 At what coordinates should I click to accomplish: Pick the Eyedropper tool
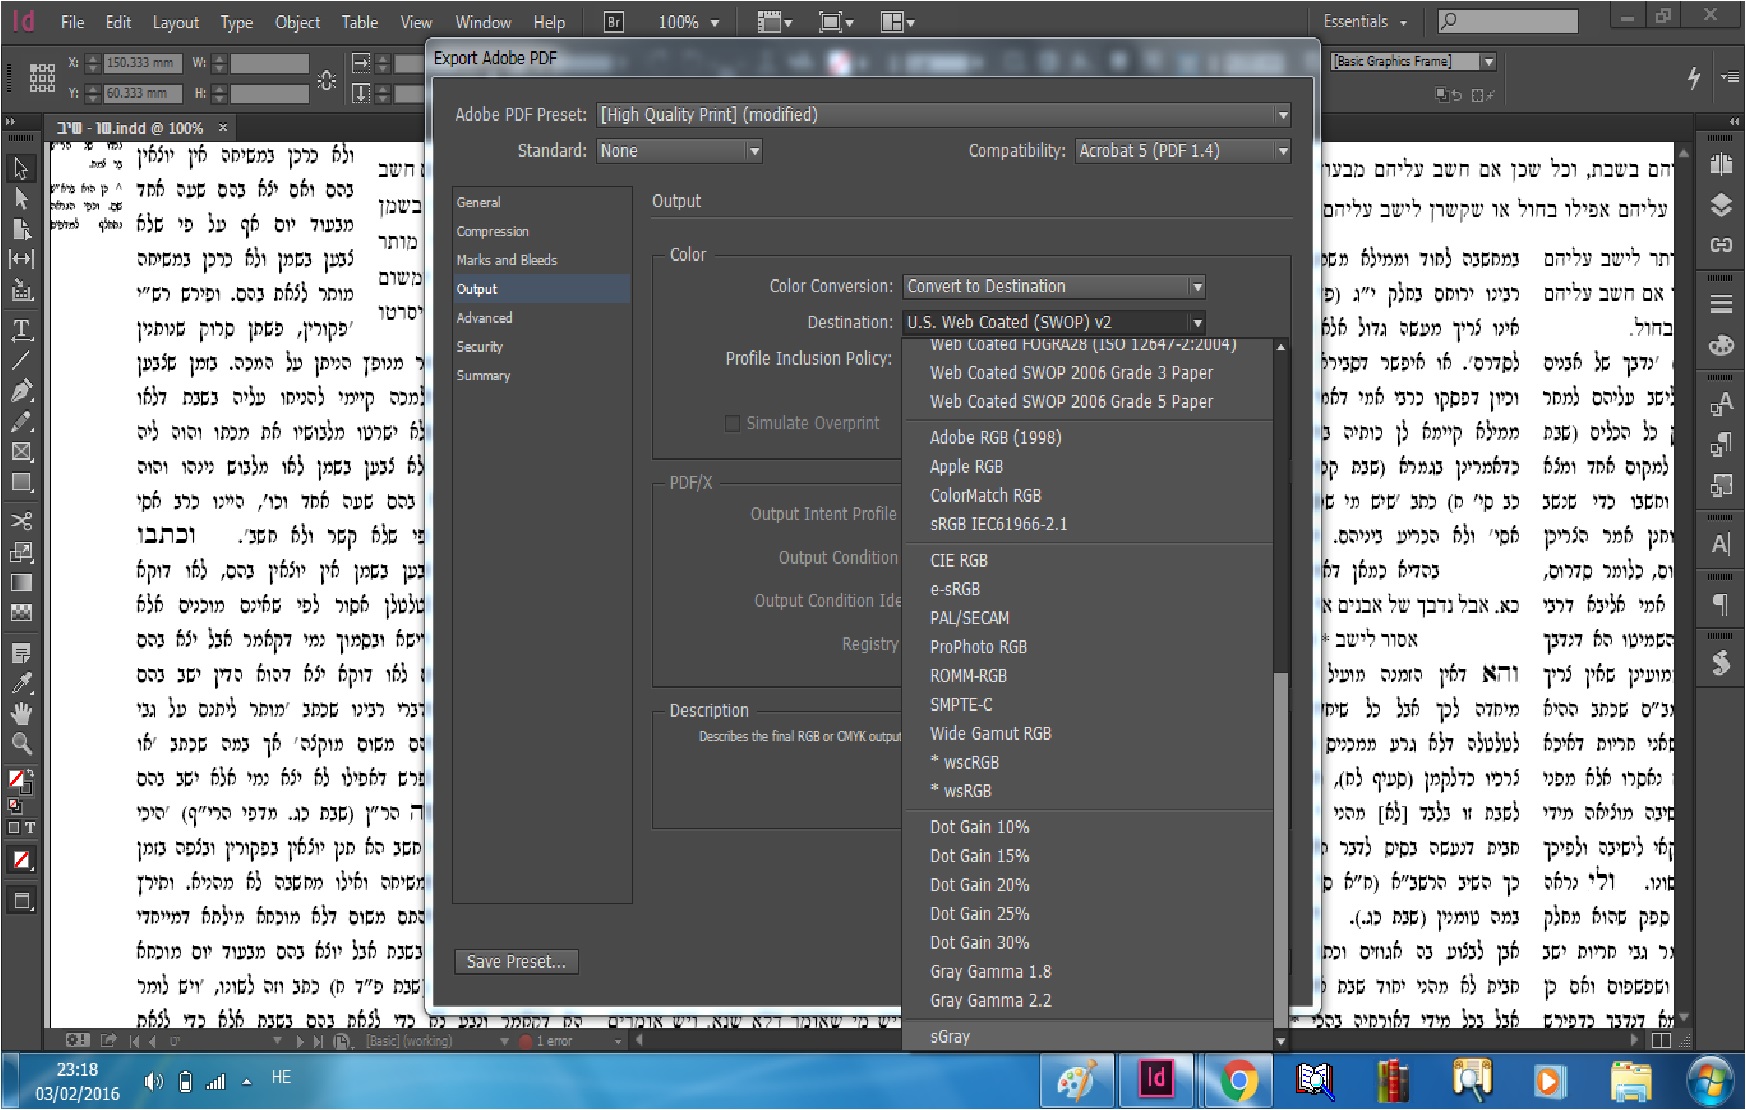(21, 683)
